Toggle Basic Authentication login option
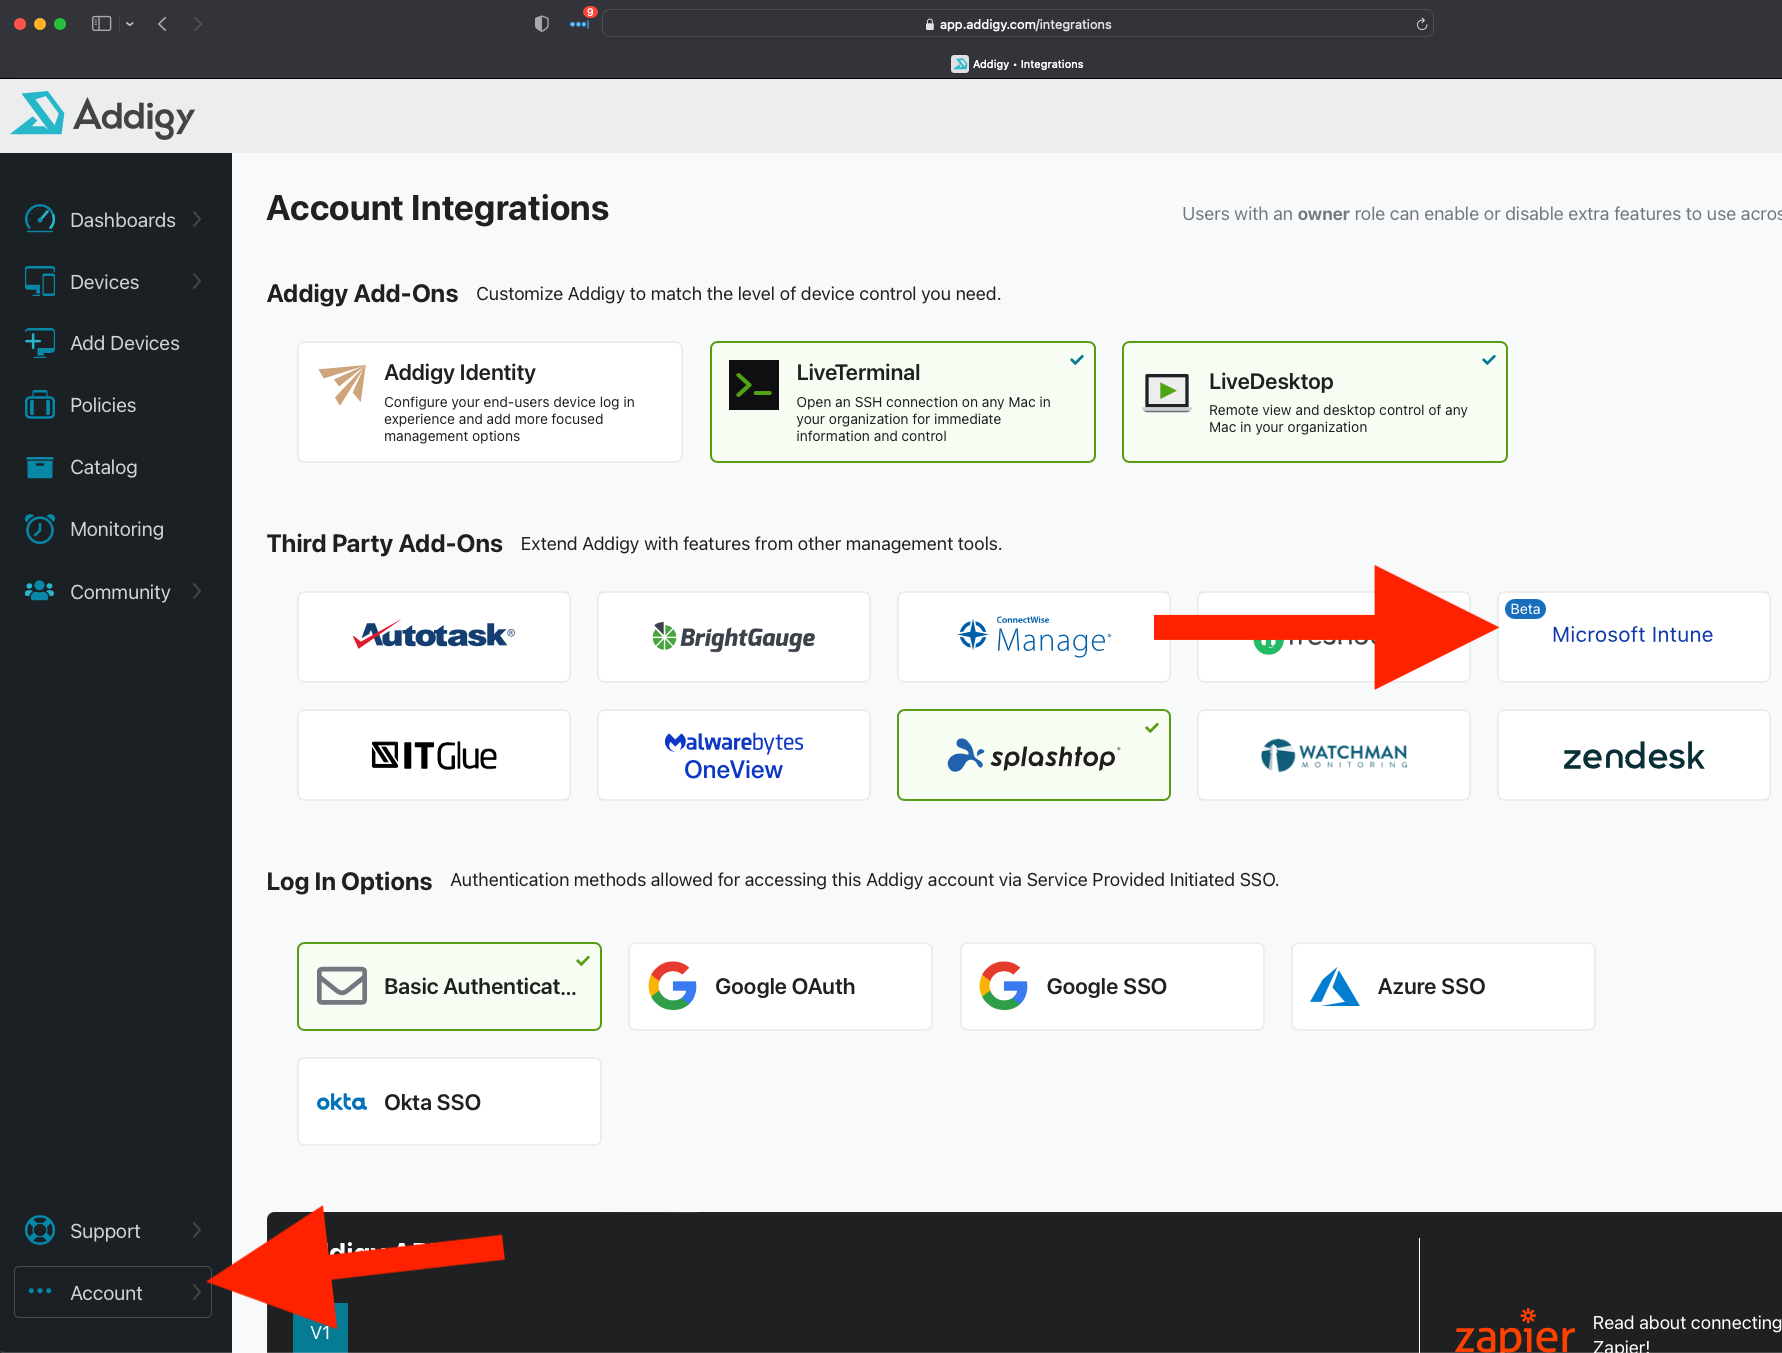The height and width of the screenshot is (1353, 1782). click(448, 986)
